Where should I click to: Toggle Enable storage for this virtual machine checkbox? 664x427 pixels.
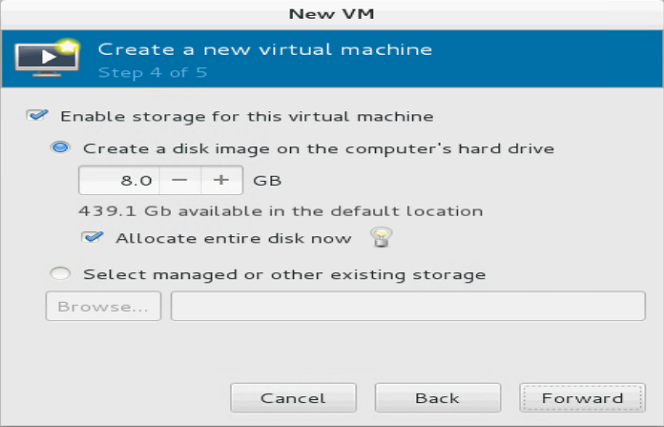tap(37, 116)
